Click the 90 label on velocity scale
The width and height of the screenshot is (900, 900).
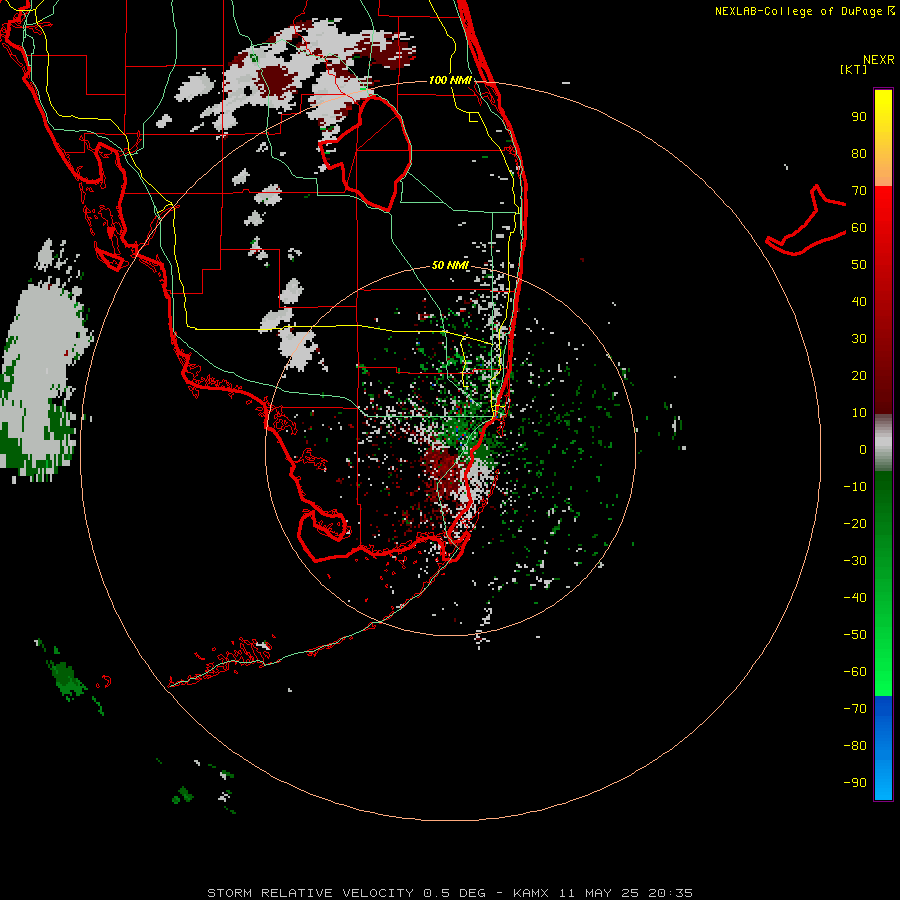859,117
